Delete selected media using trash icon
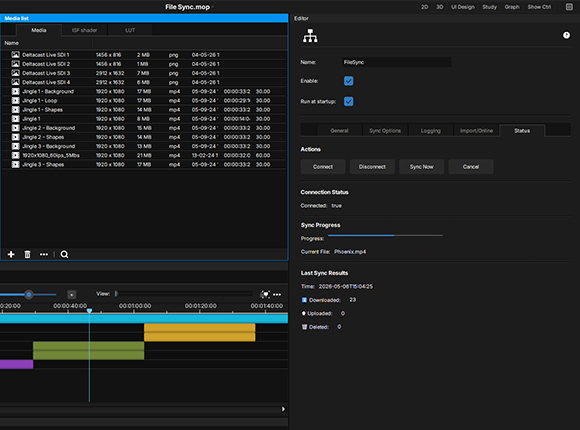Screen dimensions: 580x430 [x=27, y=254]
